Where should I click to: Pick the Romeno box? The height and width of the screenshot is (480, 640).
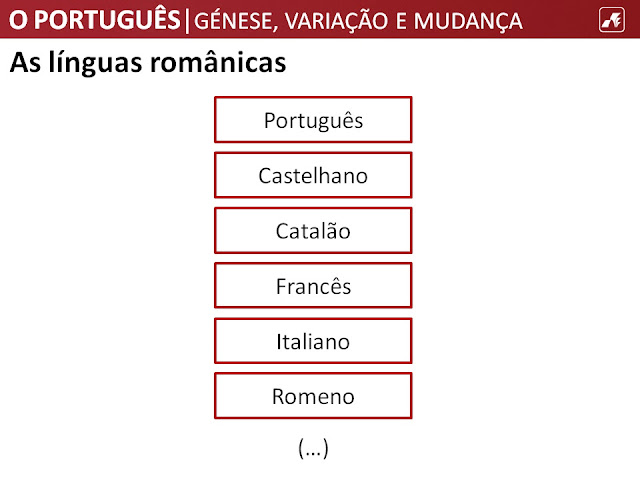[x=313, y=396]
